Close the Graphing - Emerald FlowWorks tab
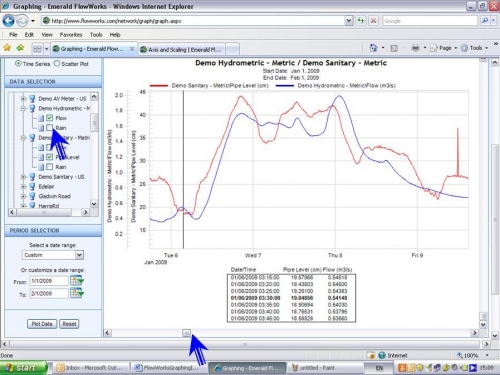Image resolution: width=500 pixels, height=375 pixels. tap(132, 49)
